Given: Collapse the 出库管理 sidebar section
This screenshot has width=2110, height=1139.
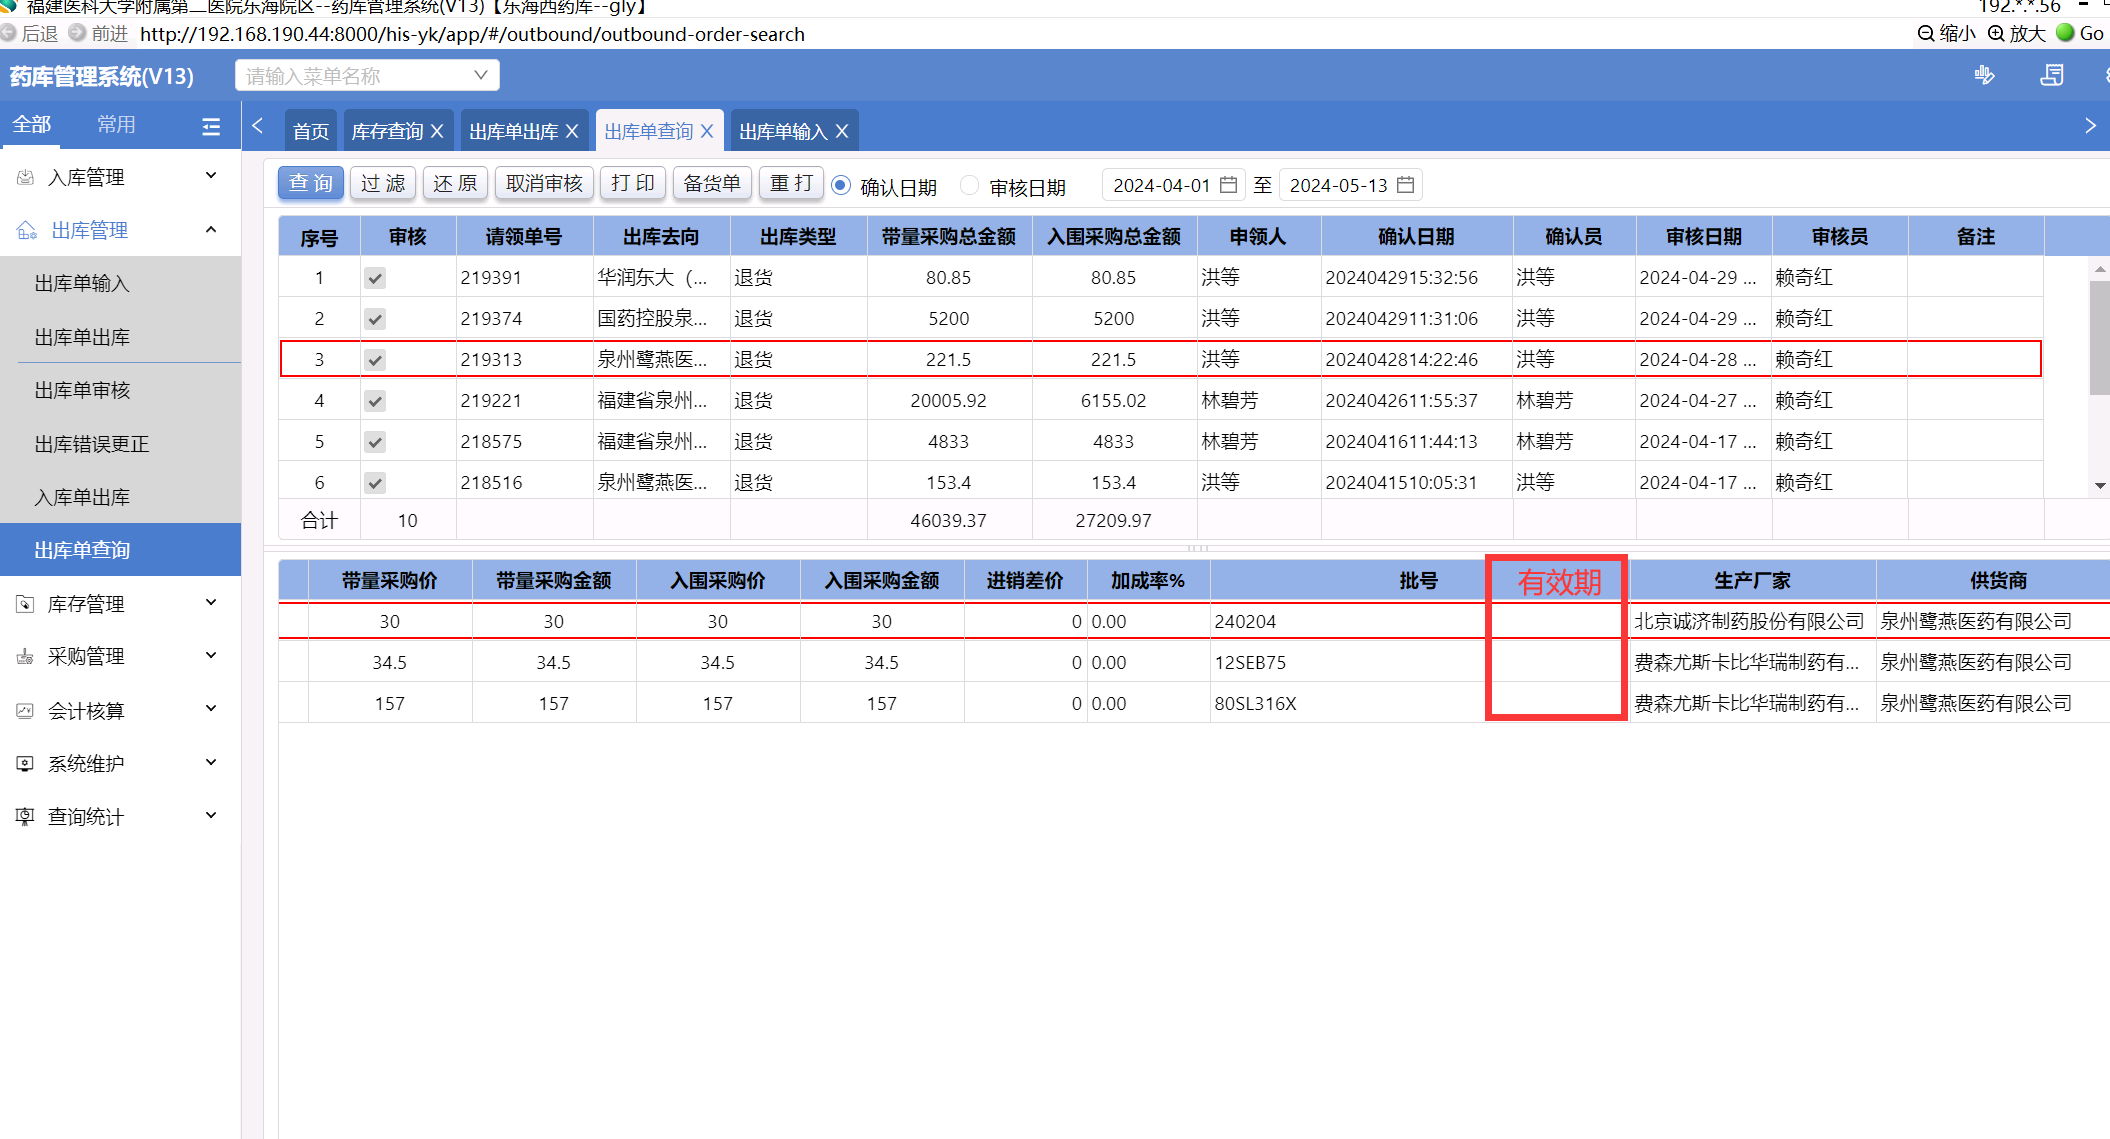Looking at the screenshot, I should [211, 230].
